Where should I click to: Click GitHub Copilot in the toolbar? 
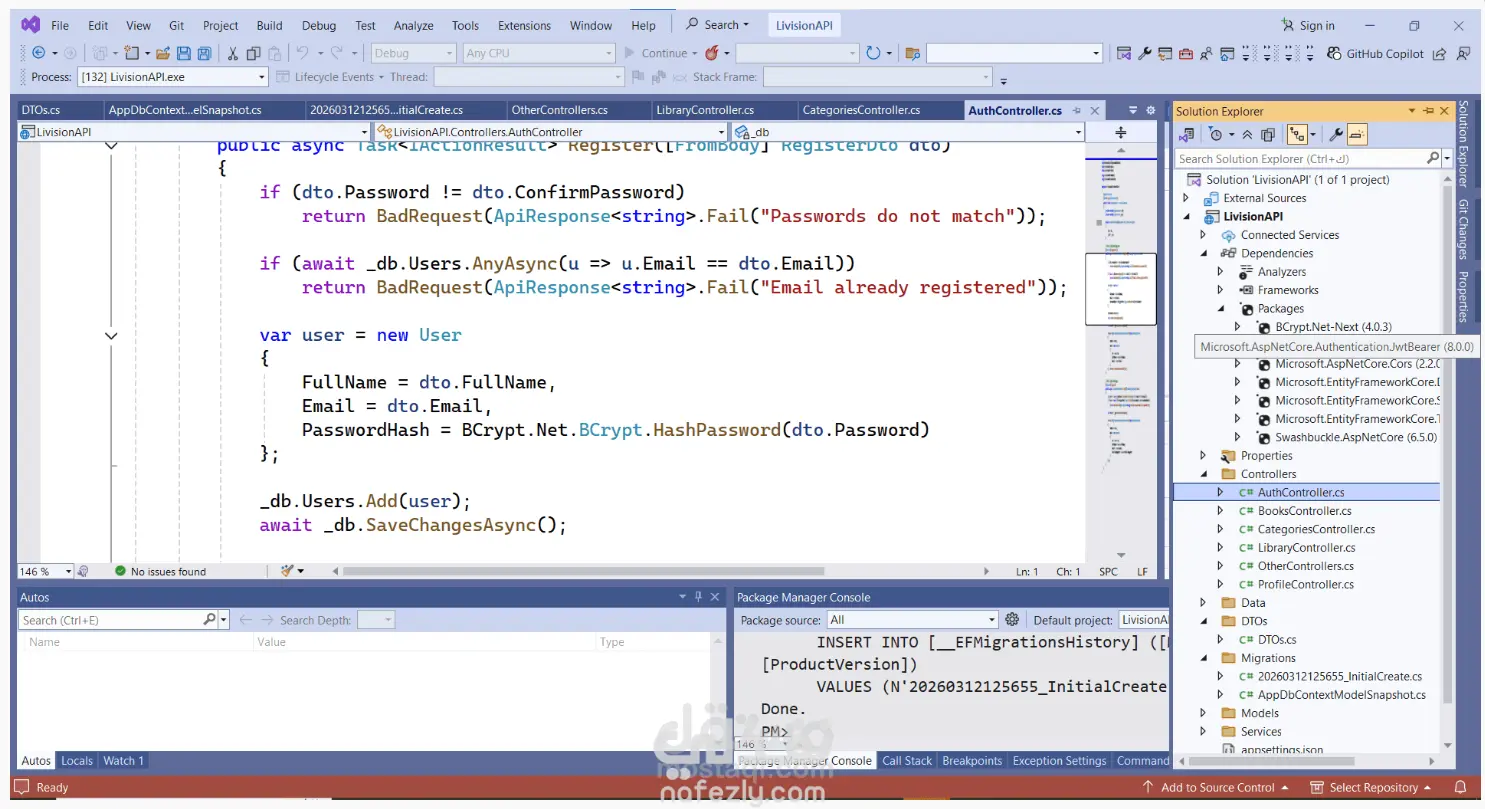1375,54
